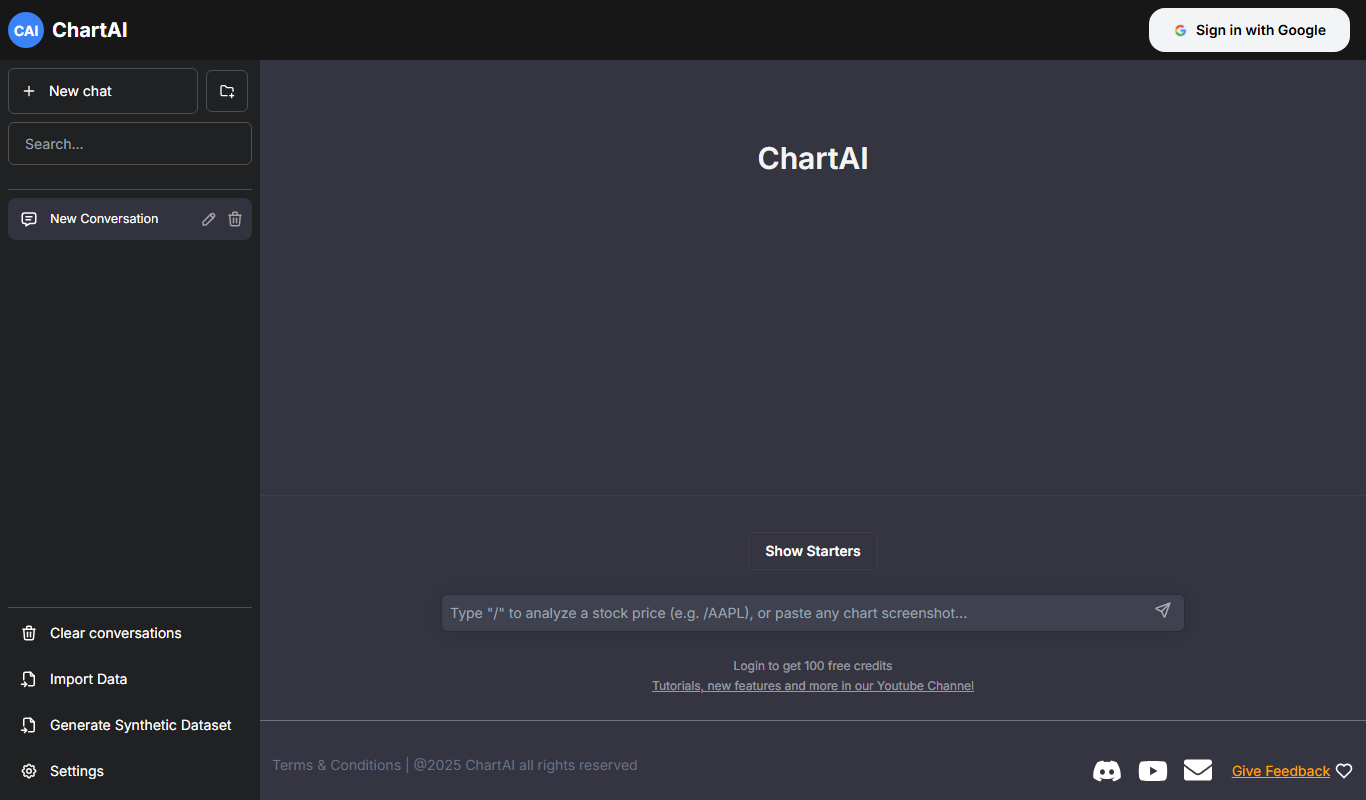Click the ChartAI brand name in header
This screenshot has height=800, width=1366.
pos(90,30)
